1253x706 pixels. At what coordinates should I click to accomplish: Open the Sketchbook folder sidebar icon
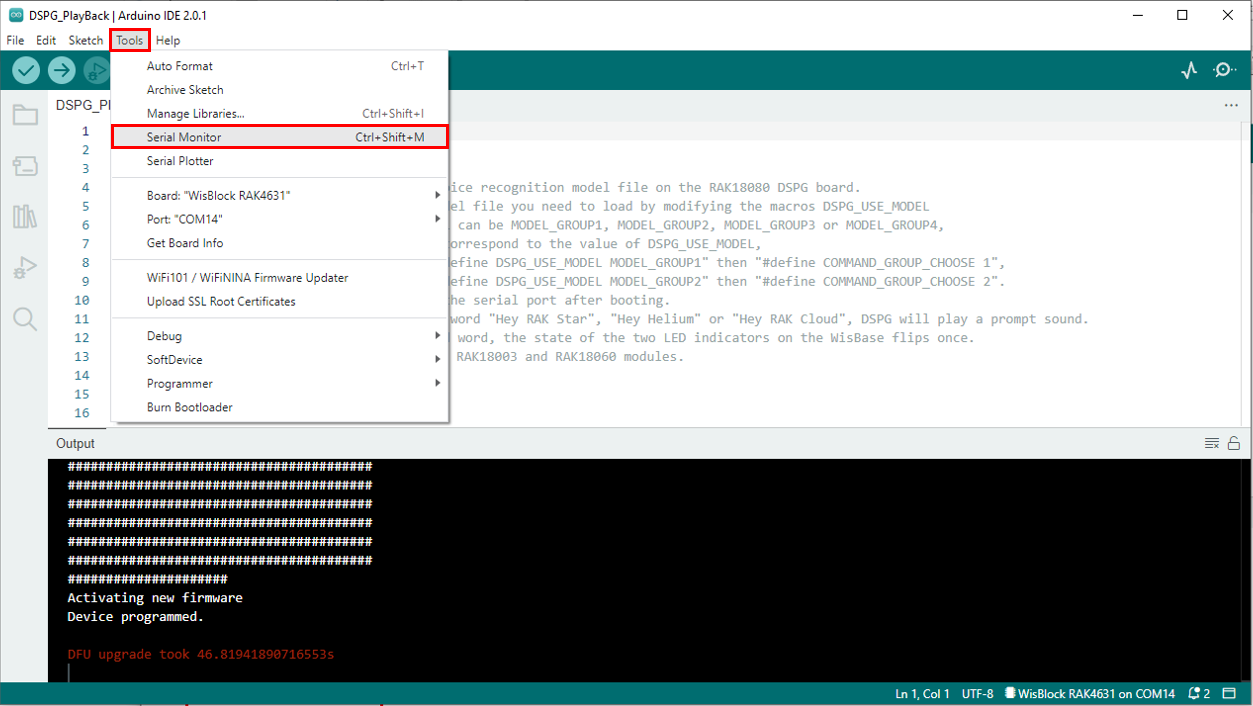click(25, 115)
